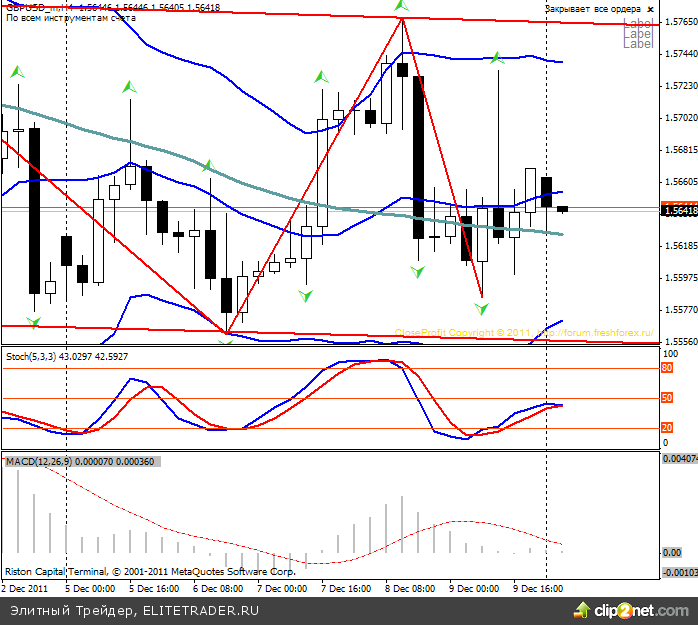
Task: Click the Закрывает все ордера label
Action: [x=592, y=8]
